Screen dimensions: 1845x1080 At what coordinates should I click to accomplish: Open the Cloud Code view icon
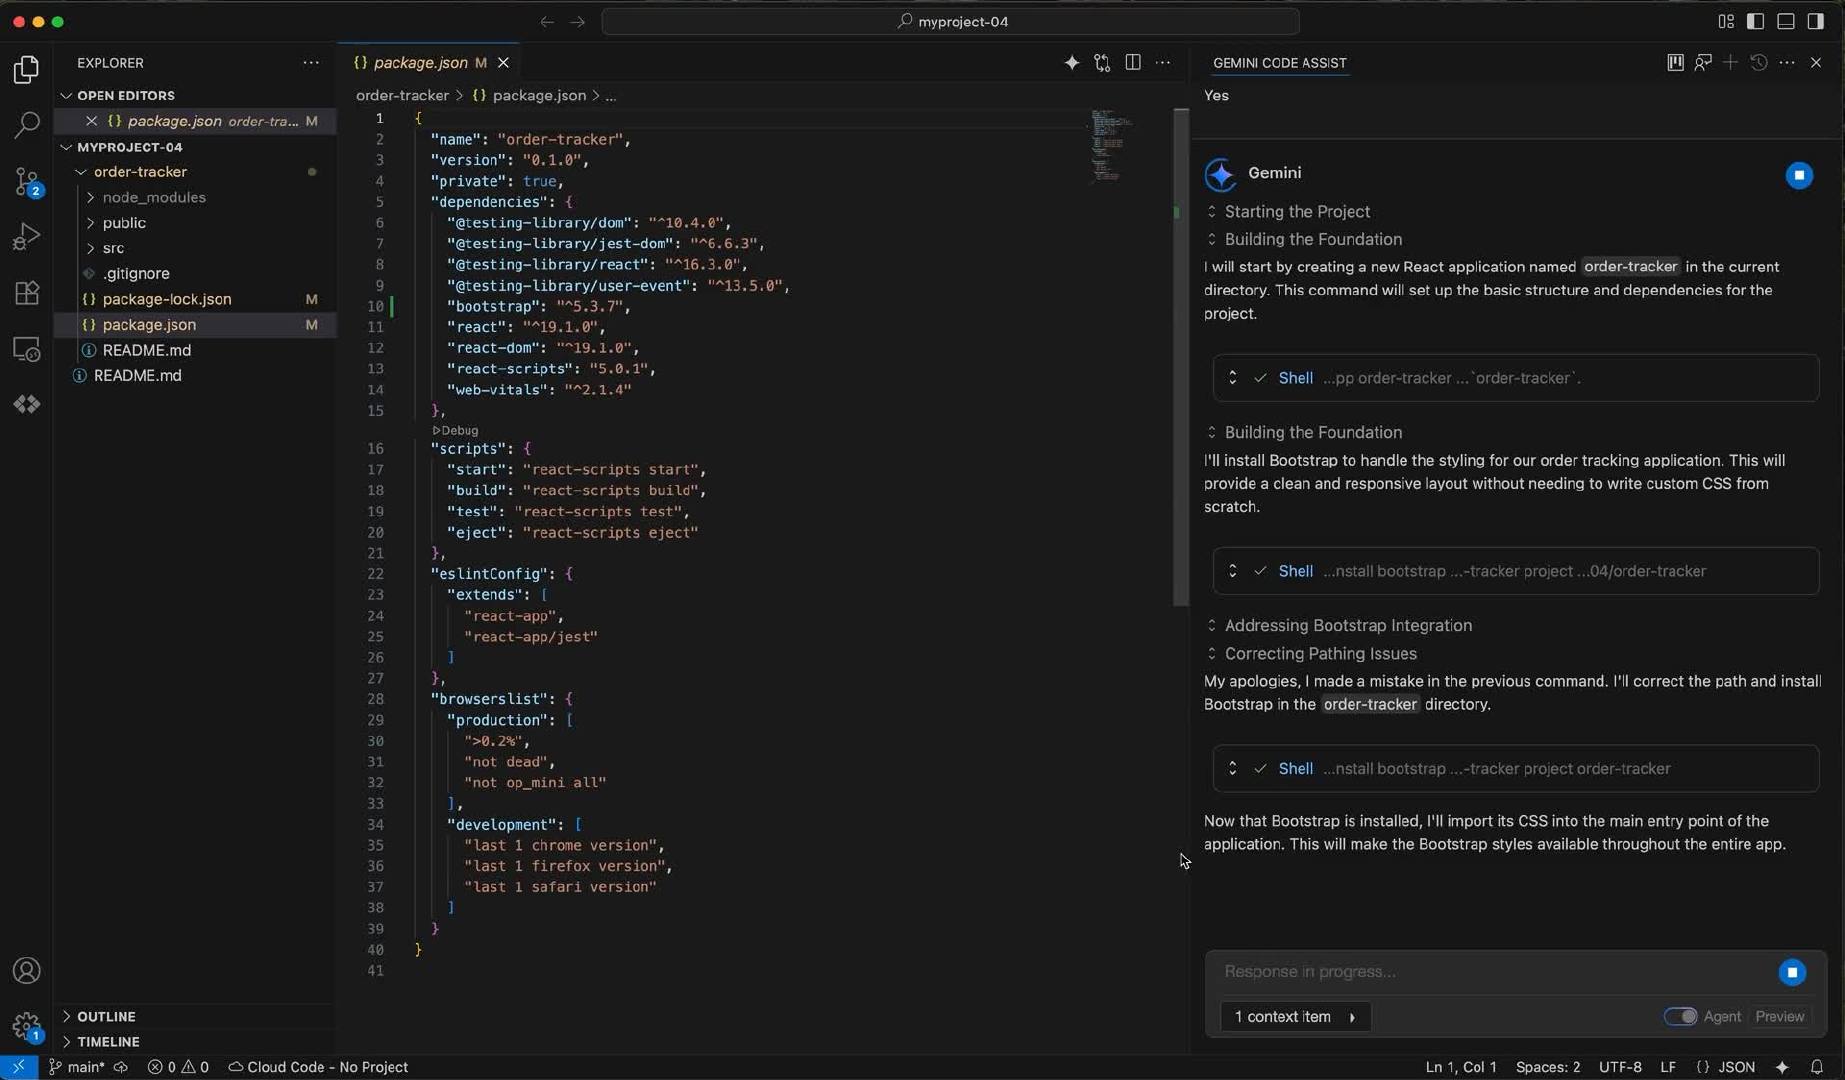[x=27, y=404]
